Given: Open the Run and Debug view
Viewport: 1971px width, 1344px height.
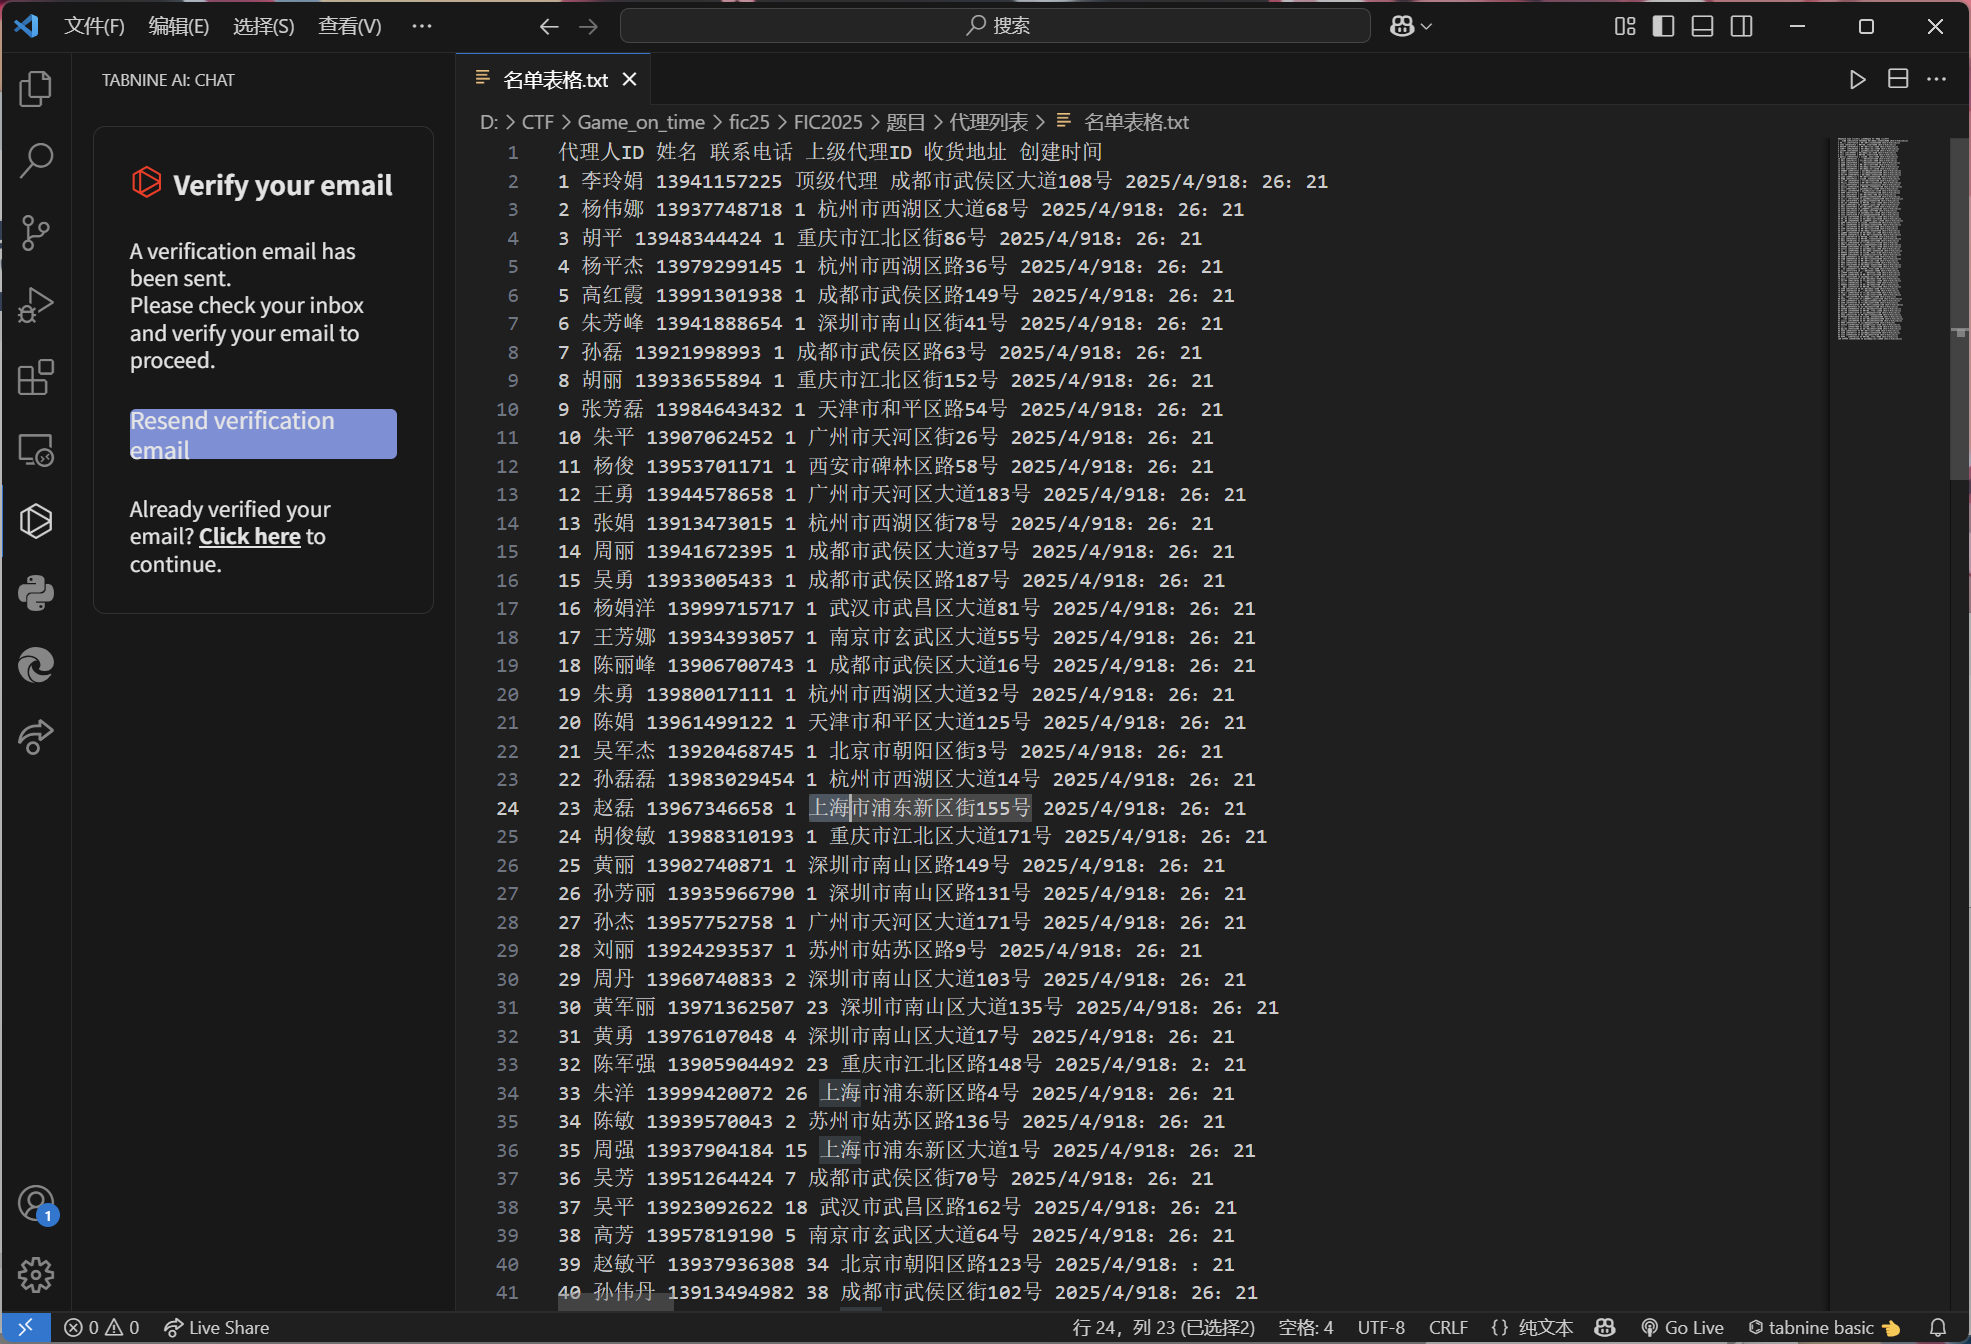Looking at the screenshot, I should [x=36, y=305].
